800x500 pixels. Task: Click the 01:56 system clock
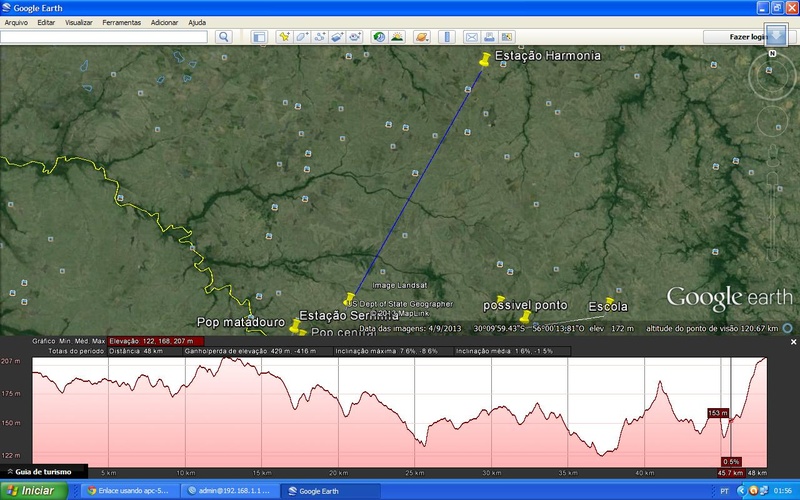point(783,491)
